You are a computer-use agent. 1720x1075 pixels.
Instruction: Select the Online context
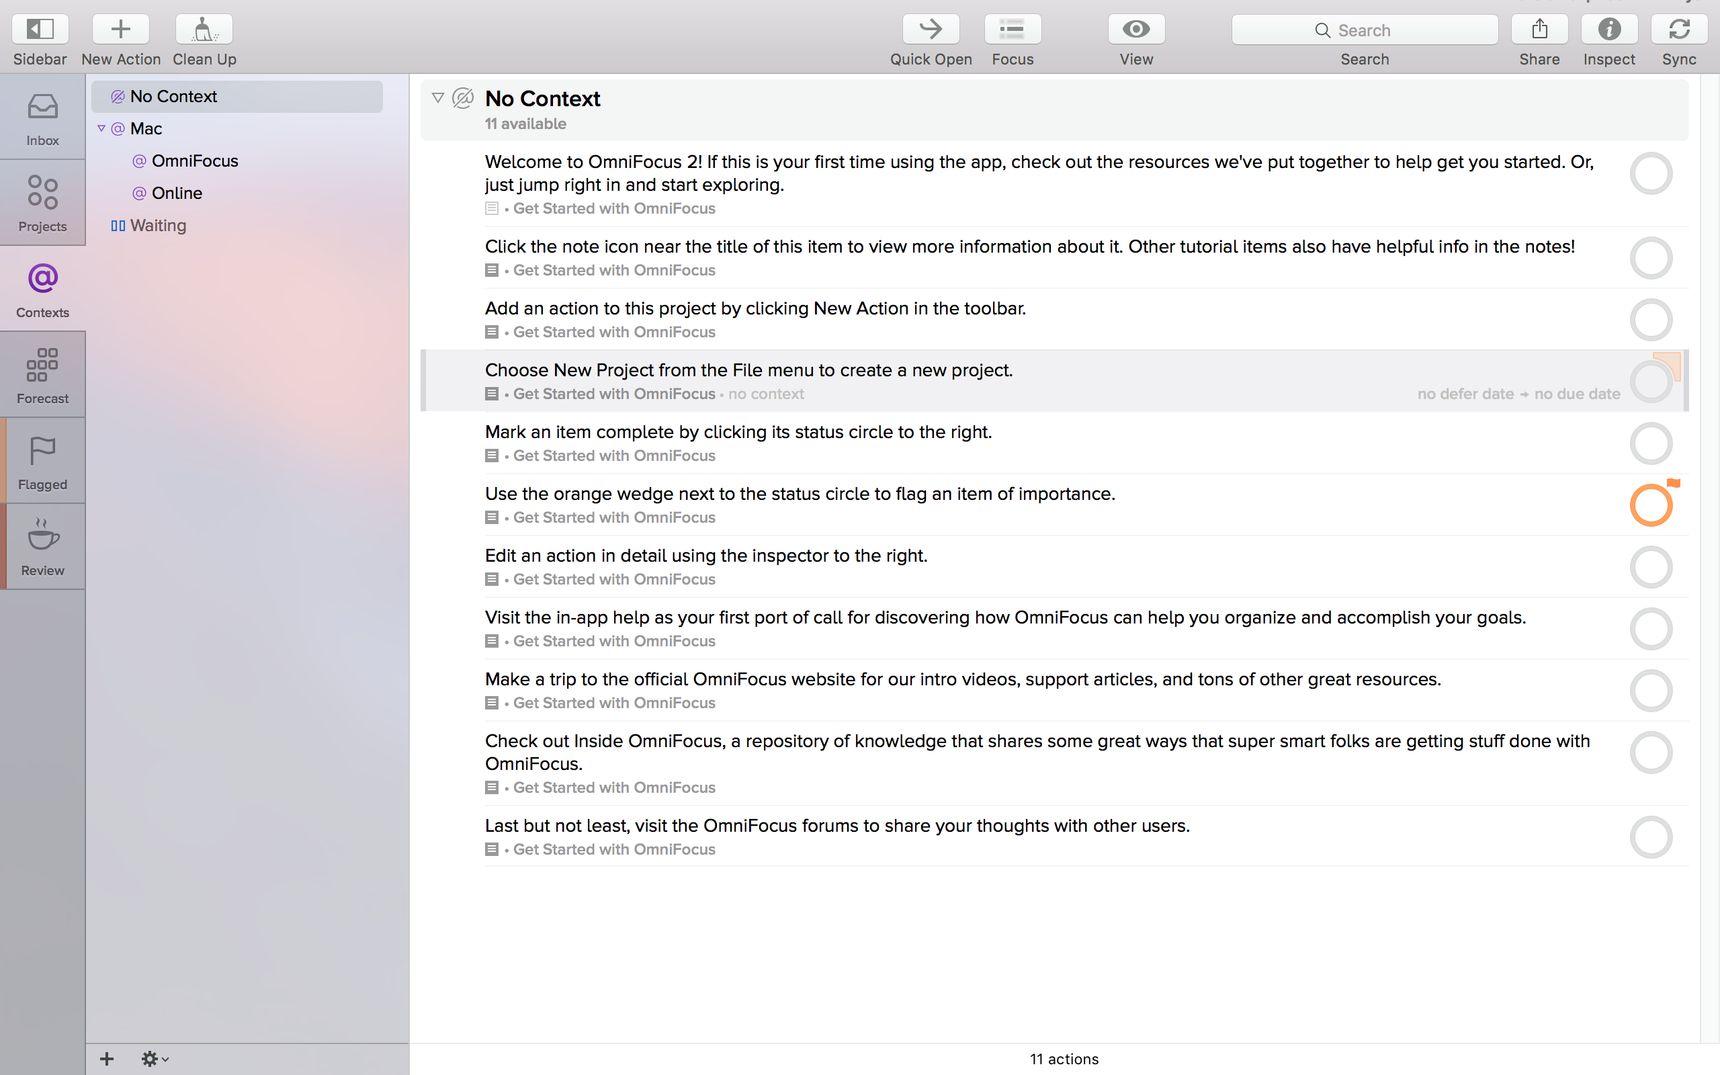tap(177, 193)
